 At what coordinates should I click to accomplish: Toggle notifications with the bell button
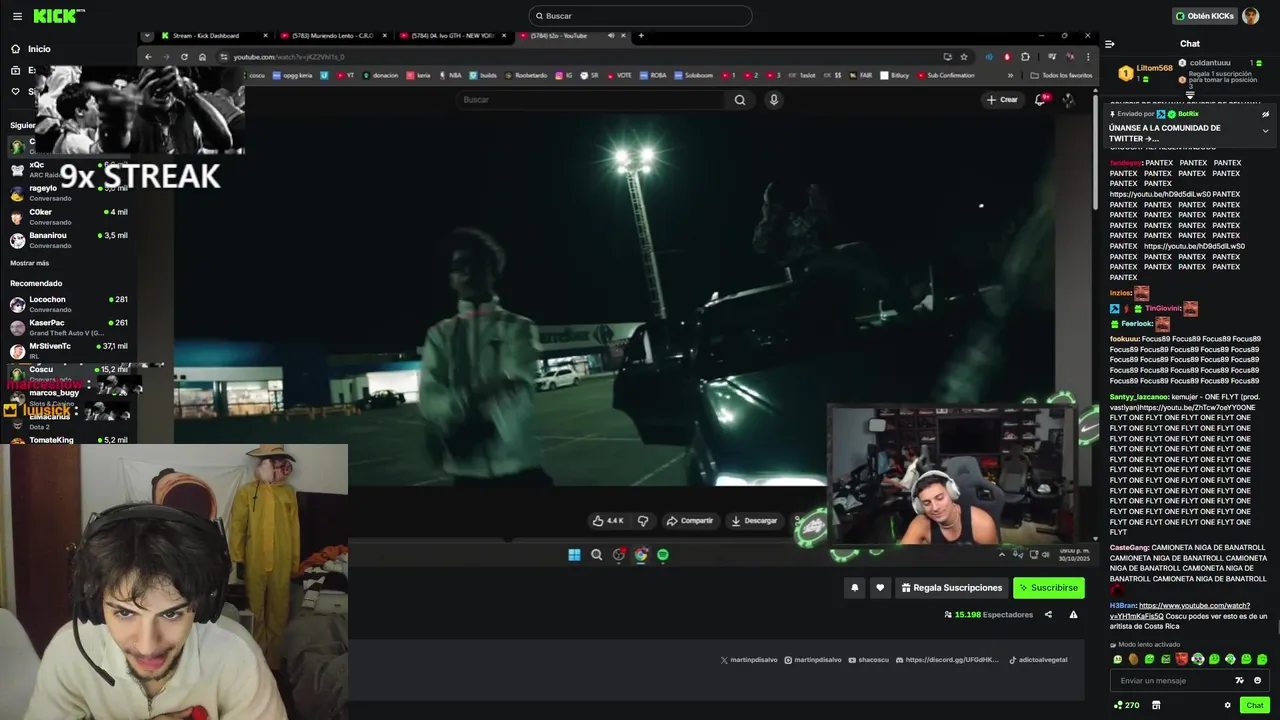pyautogui.click(x=855, y=588)
